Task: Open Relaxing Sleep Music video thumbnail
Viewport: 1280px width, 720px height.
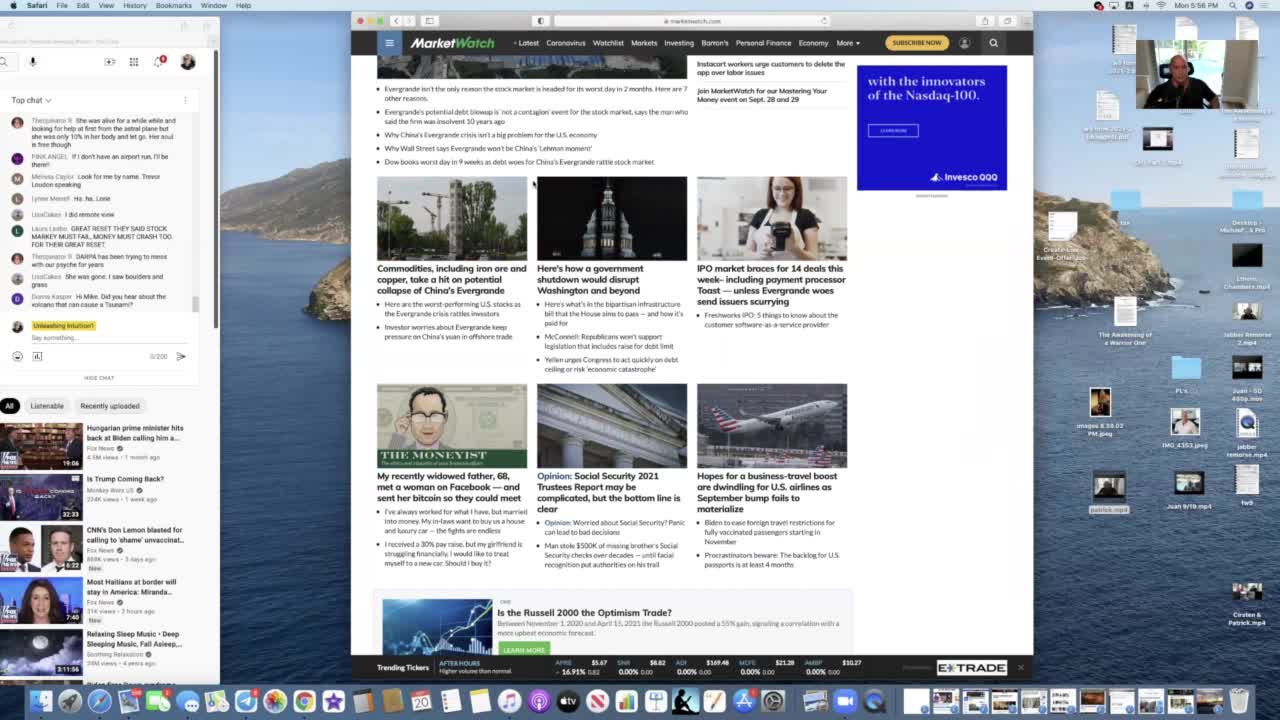Action: click(41, 652)
